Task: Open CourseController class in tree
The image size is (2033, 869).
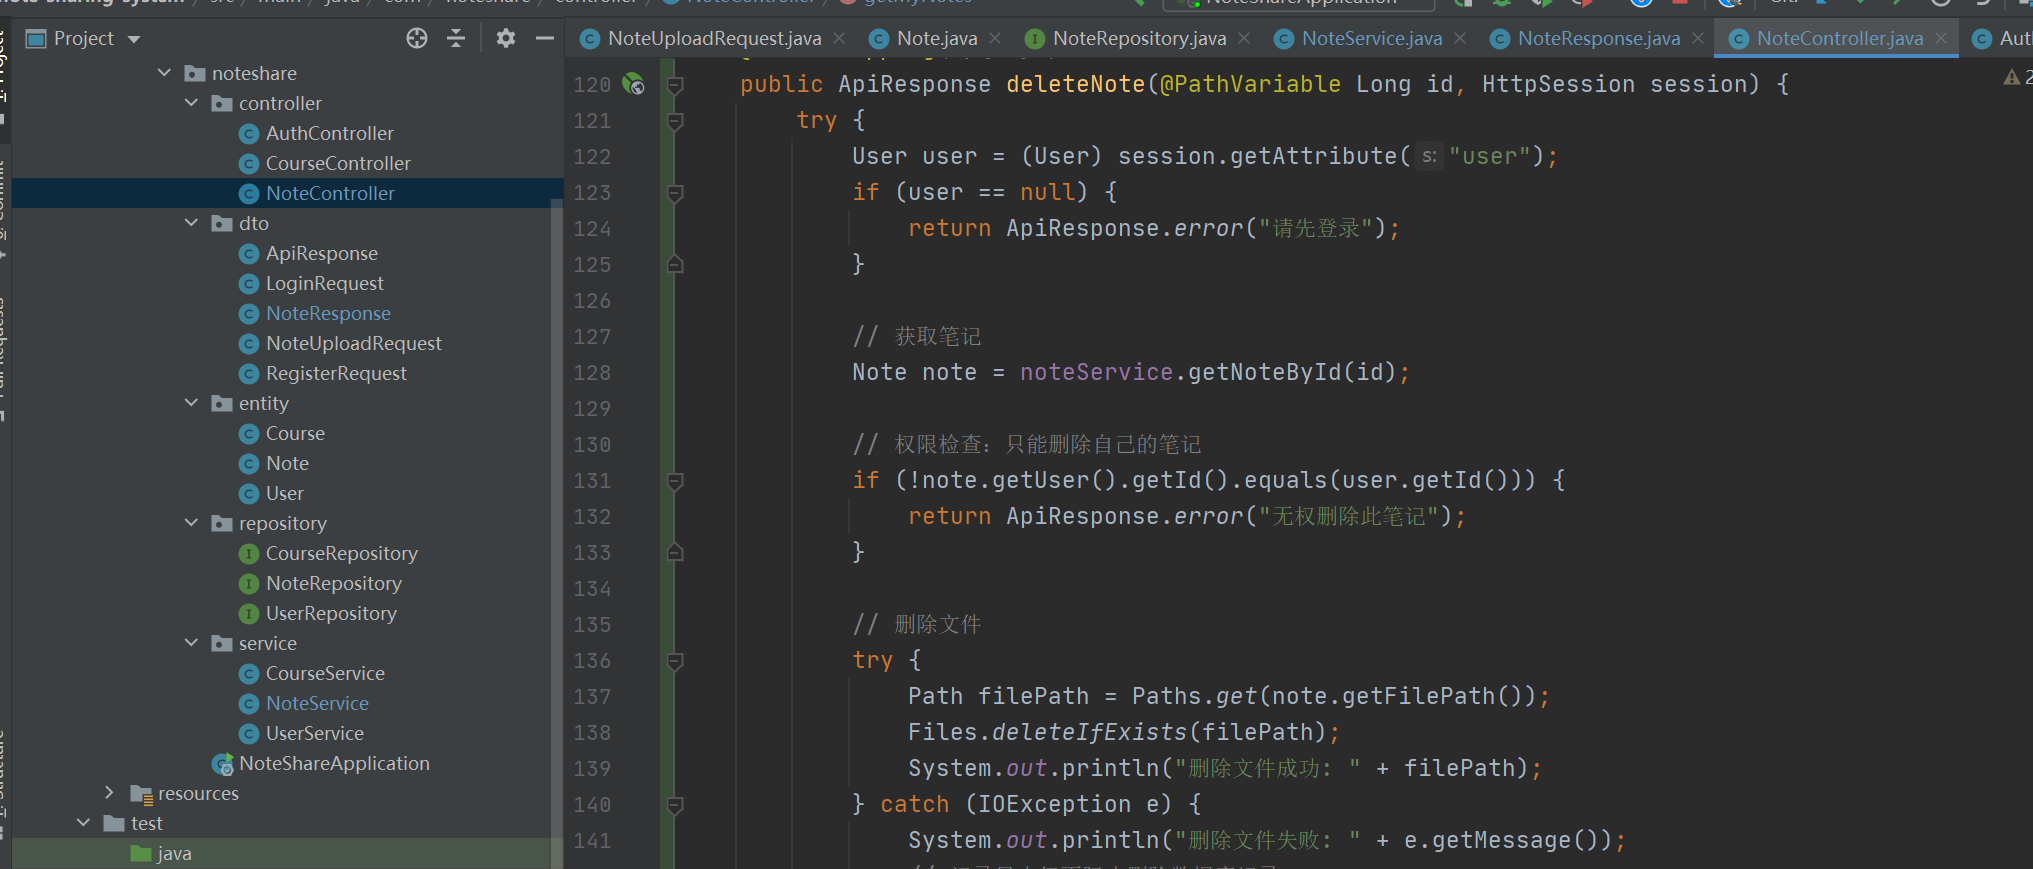Action: (338, 163)
